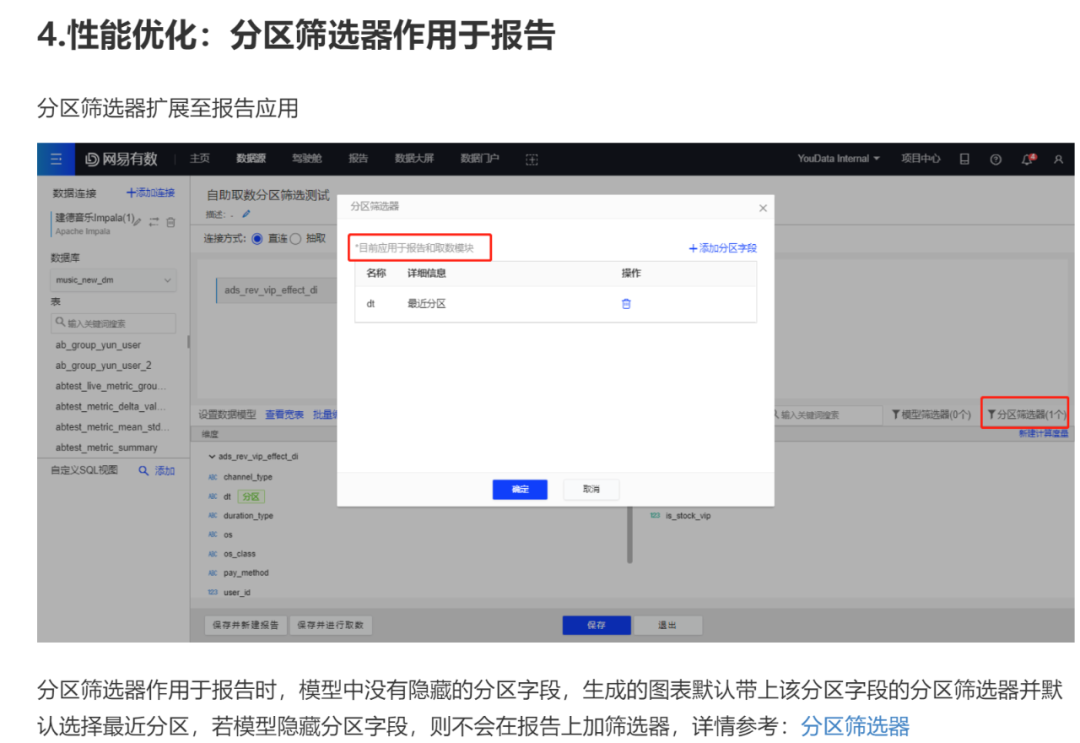Select table abtest_metric_mean_std...

pos(110,427)
